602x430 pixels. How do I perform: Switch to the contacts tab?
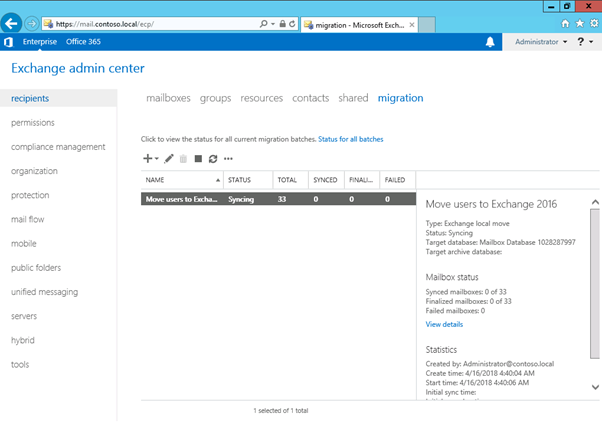point(311,98)
